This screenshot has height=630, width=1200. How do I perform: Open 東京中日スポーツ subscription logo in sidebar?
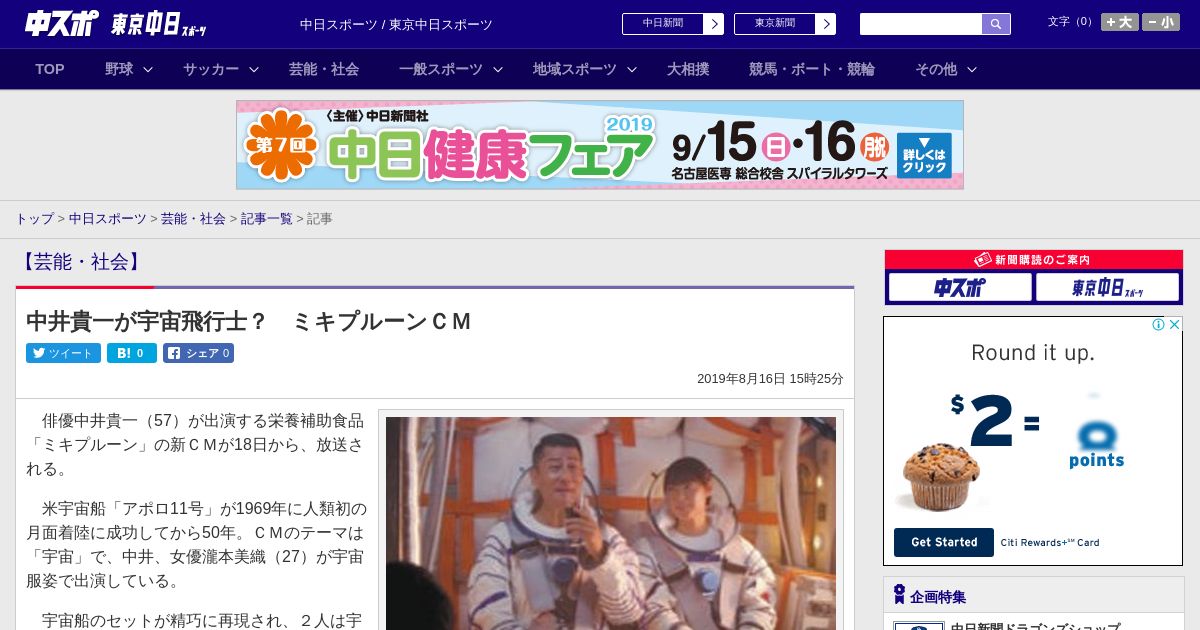click(1107, 288)
